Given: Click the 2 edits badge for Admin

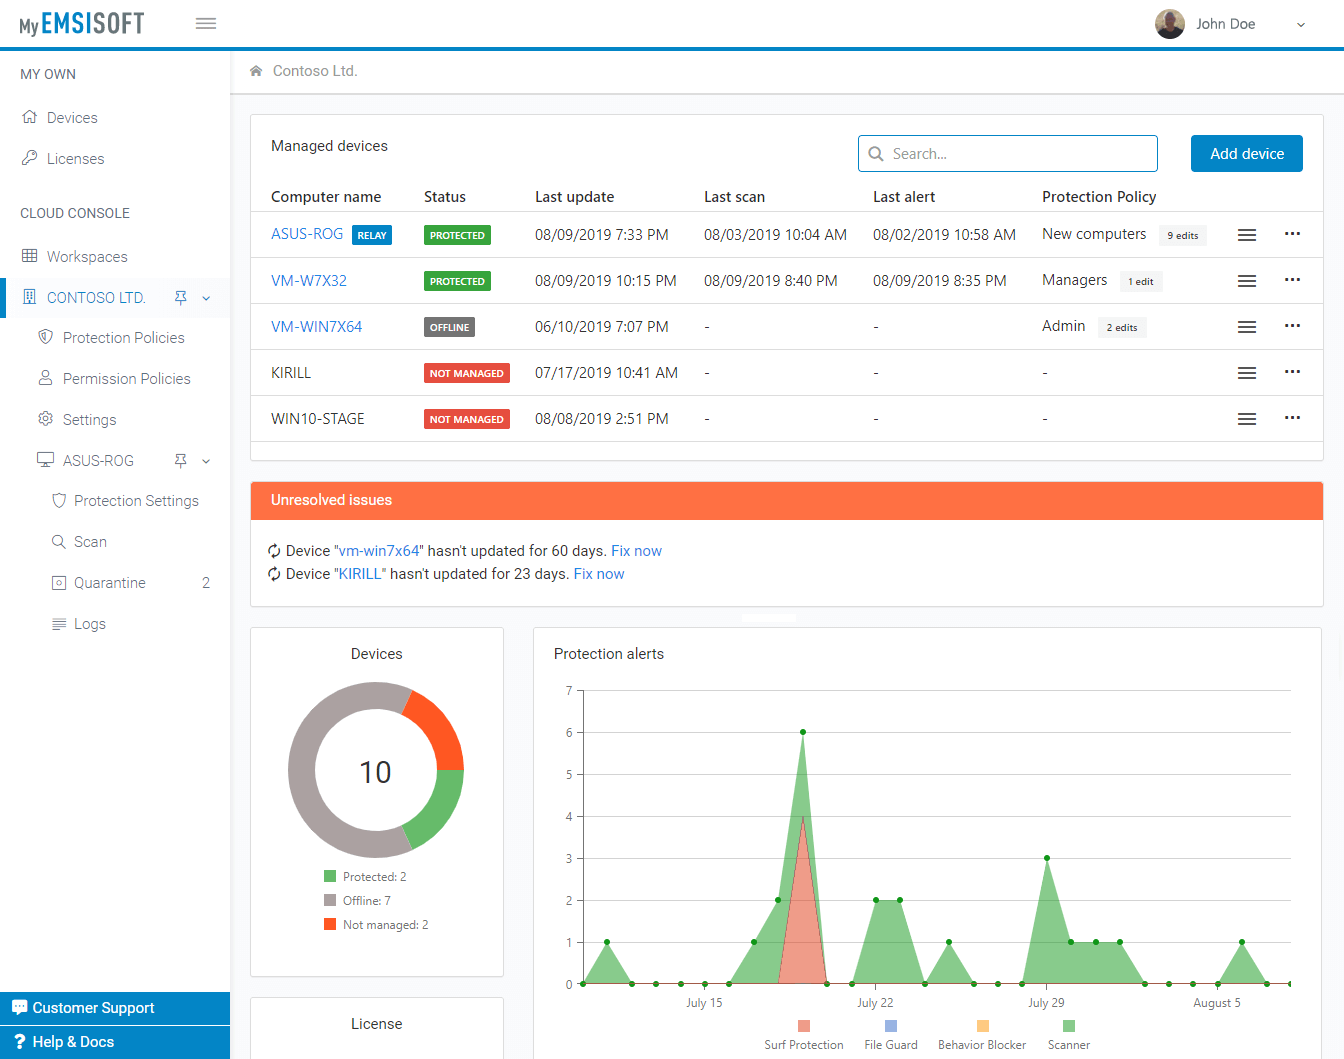Looking at the screenshot, I should [1122, 328].
